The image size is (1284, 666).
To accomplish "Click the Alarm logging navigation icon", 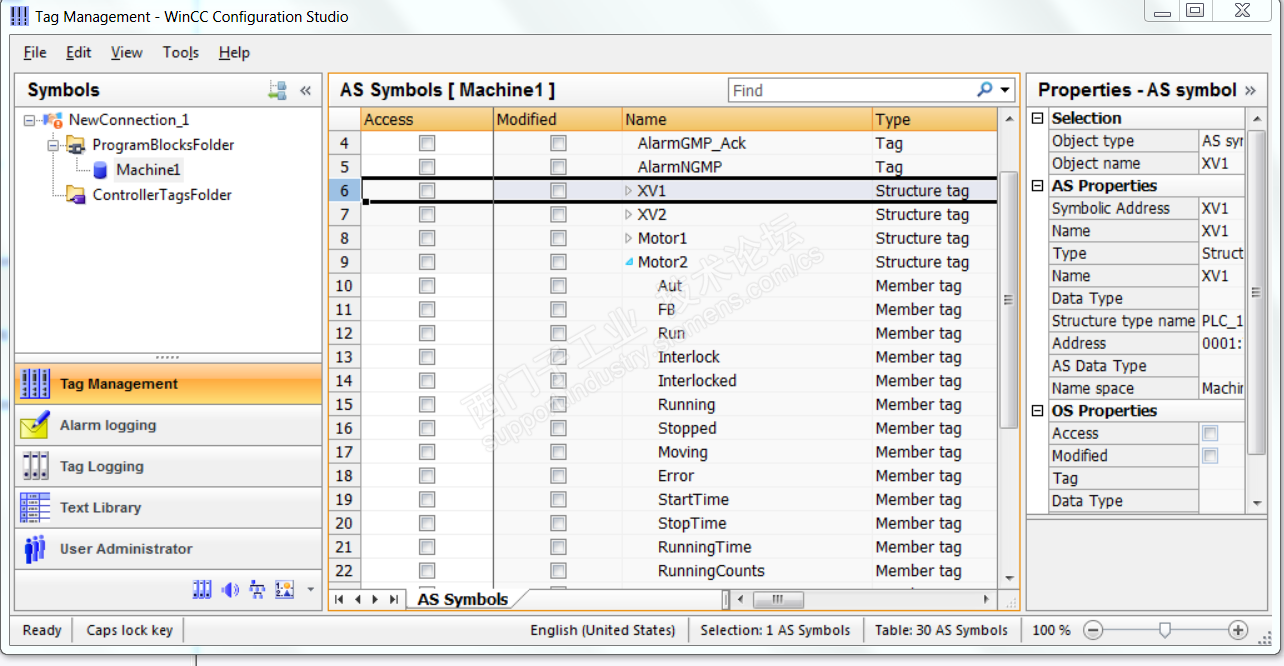I will [35, 425].
